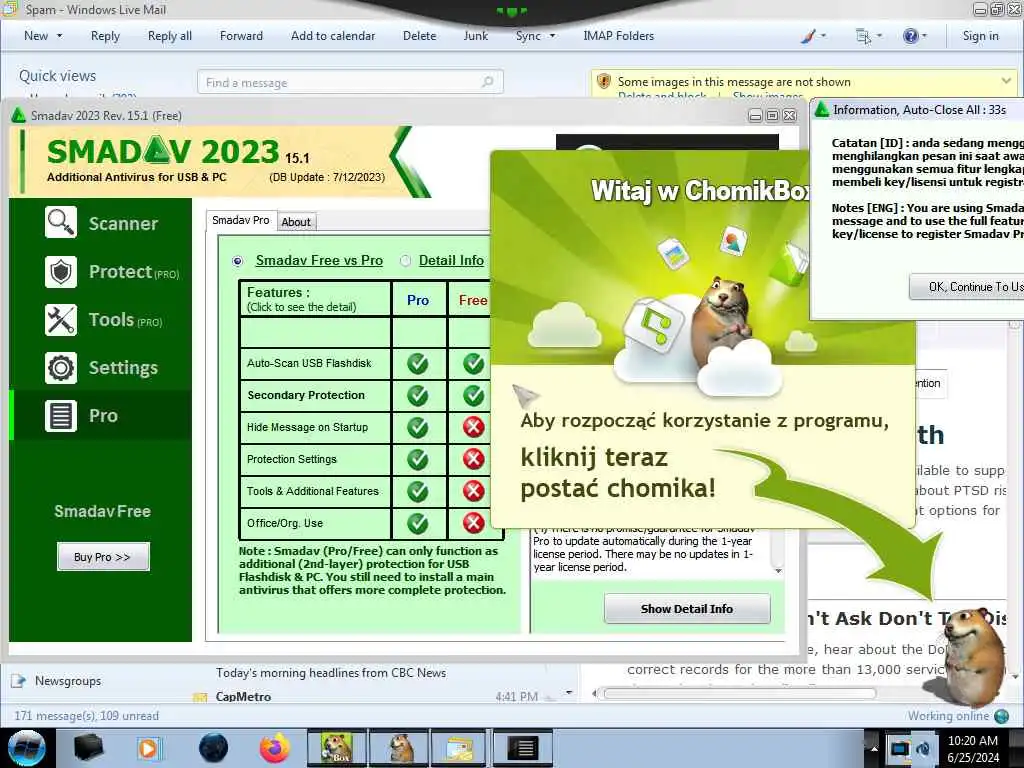This screenshot has height=768, width=1024.
Task: Open the Scanner section in Smadav
Action: point(101,223)
